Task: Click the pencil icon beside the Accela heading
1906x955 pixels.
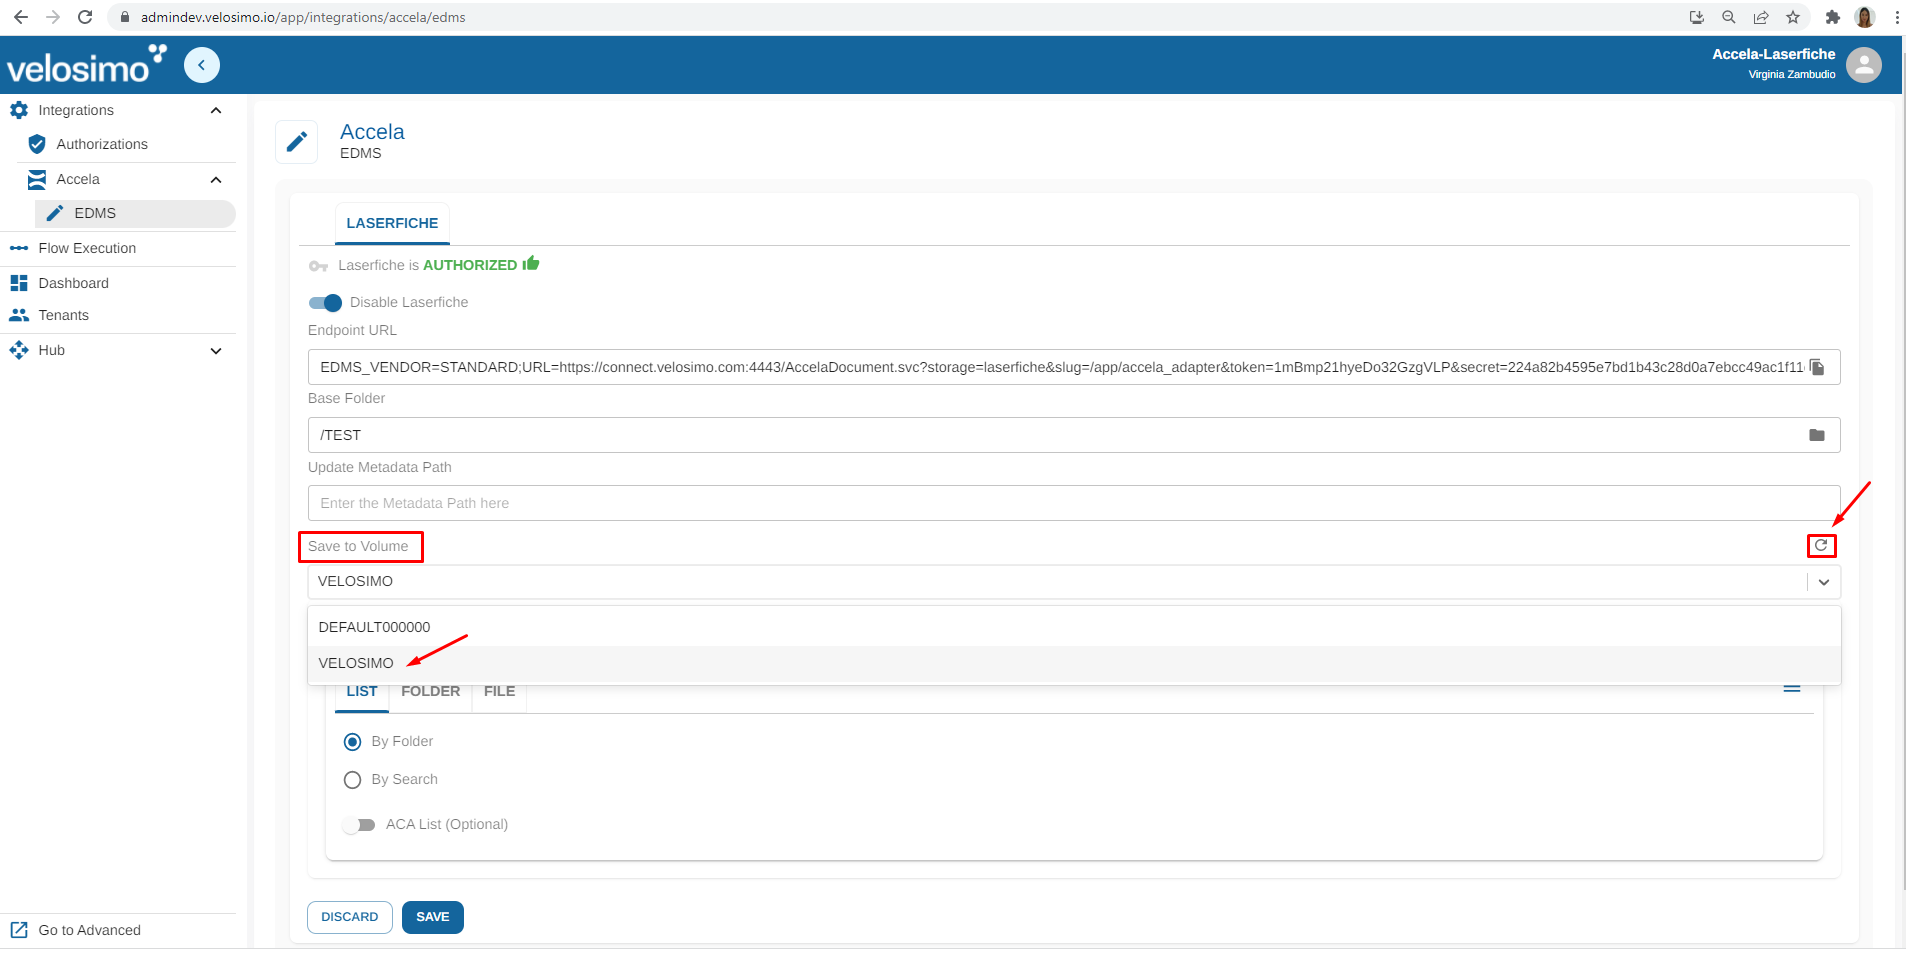Action: [x=297, y=142]
